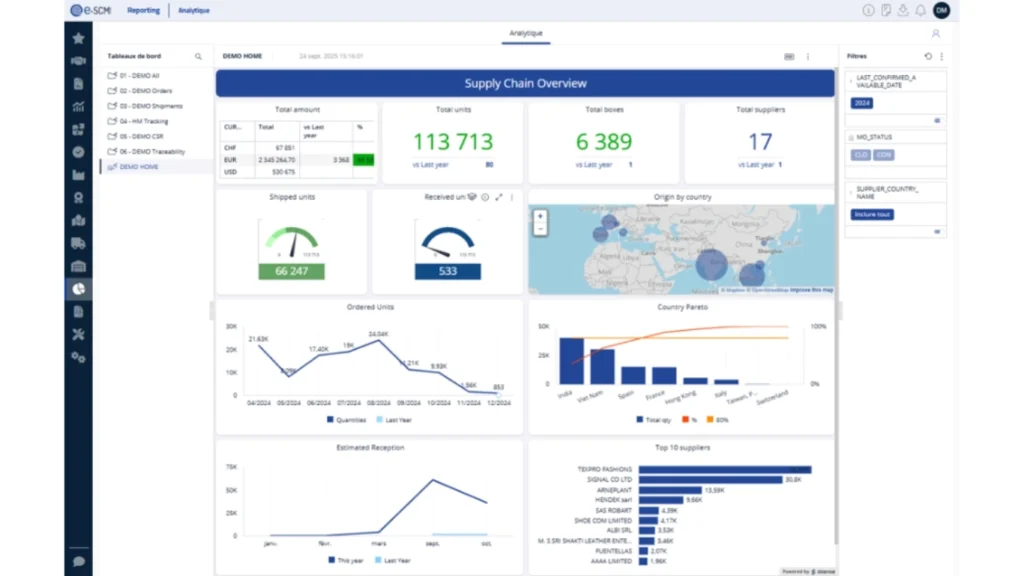Click the info icon in top bar
1024x576 pixels.
pyautogui.click(x=868, y=10)
